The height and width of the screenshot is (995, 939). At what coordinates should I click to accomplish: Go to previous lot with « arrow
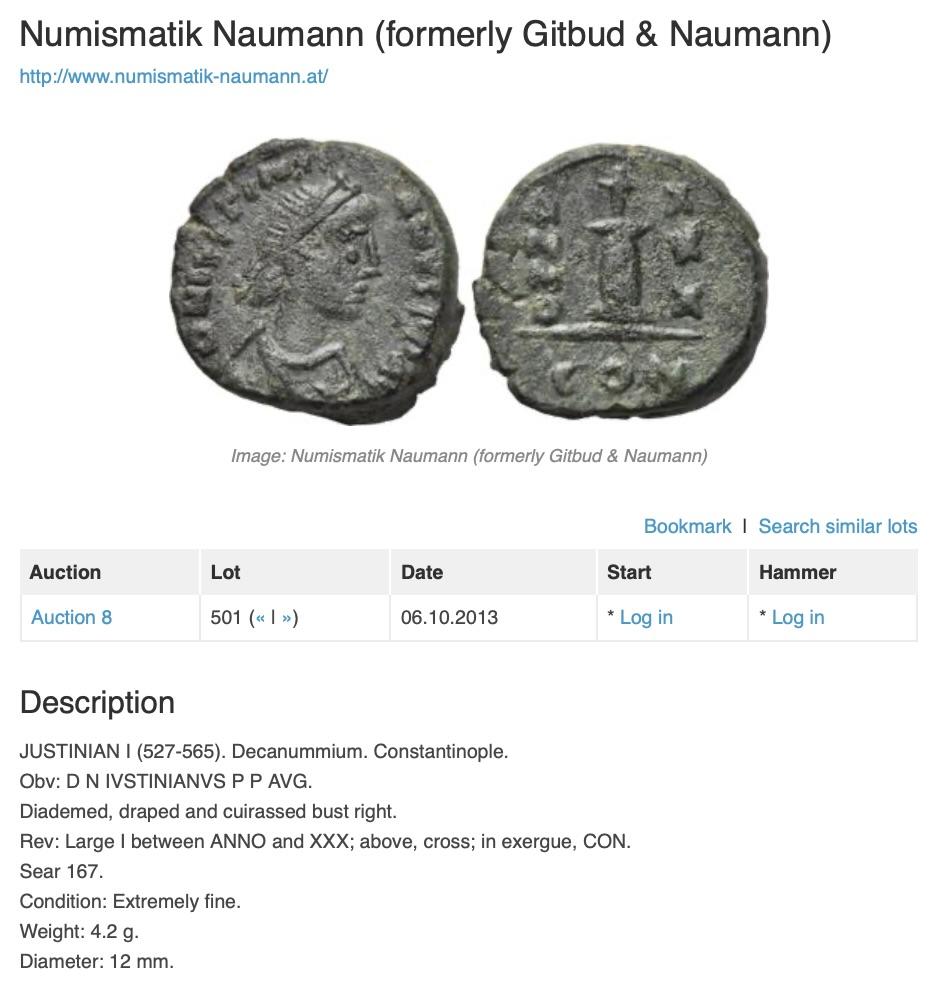pos(260,618)
